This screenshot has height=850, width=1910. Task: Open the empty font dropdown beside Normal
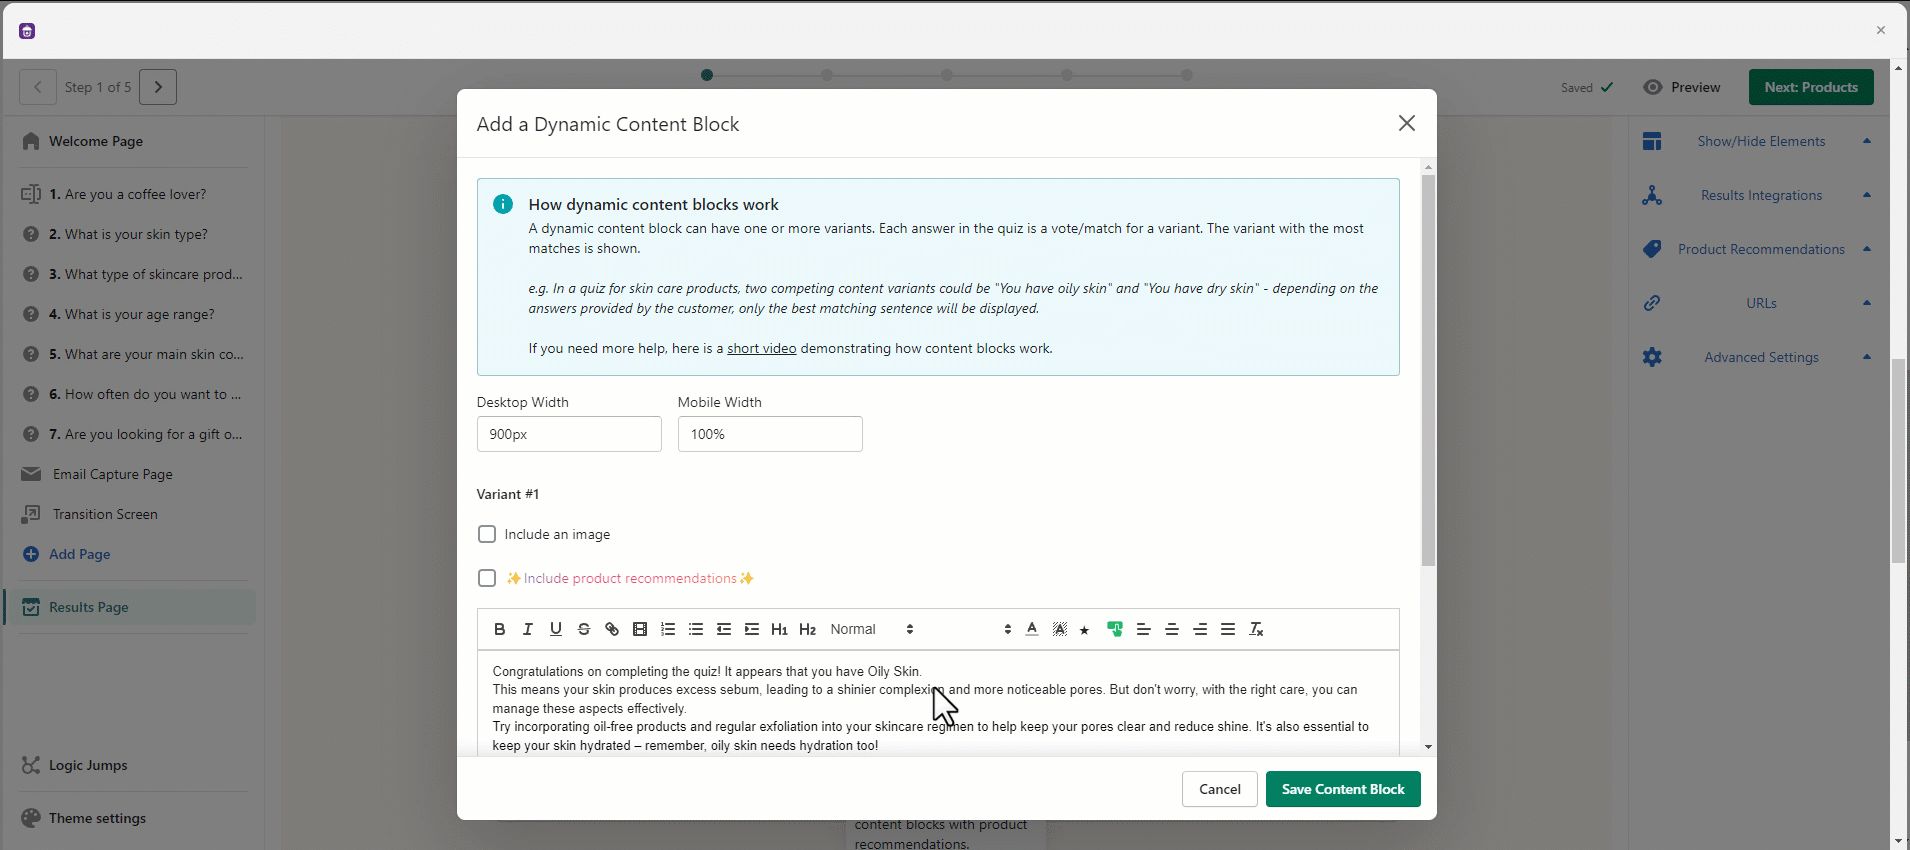point(970,629)
